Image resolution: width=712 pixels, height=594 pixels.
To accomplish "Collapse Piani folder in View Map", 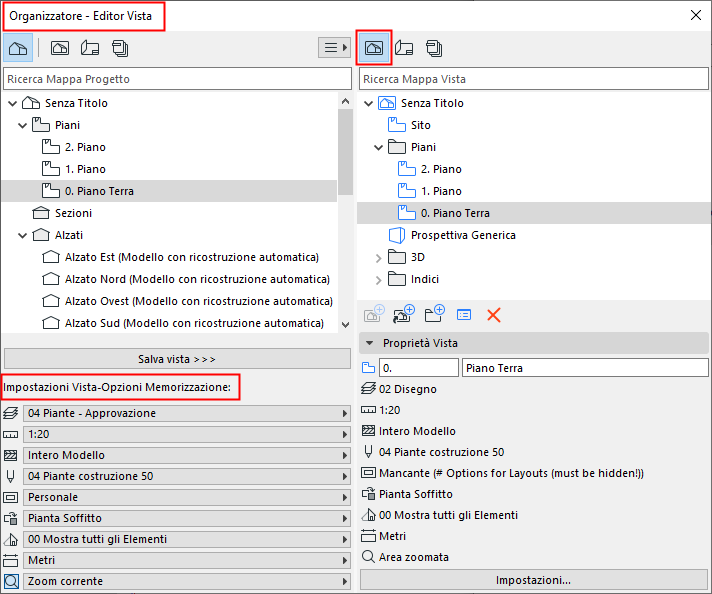I will click(378, 147).
